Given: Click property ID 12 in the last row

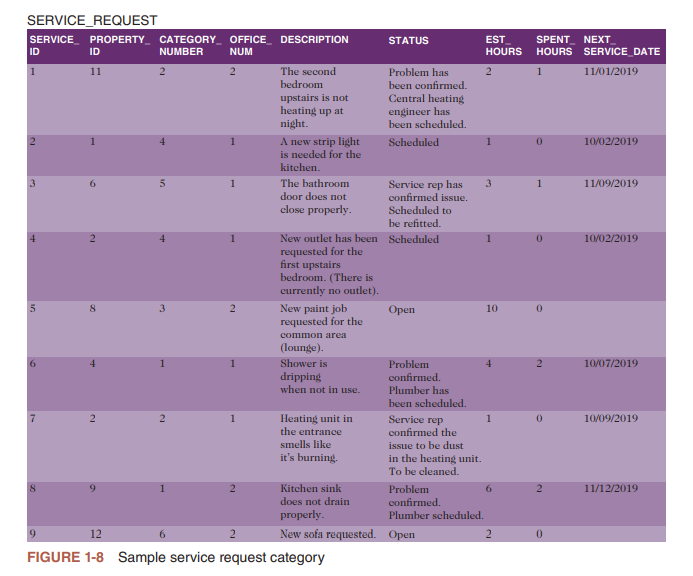Looking at the screenshot, I should point(95,534).
